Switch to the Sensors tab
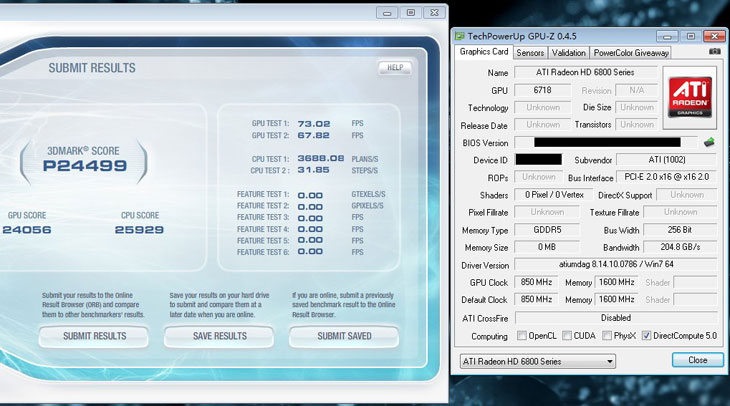 530,53
